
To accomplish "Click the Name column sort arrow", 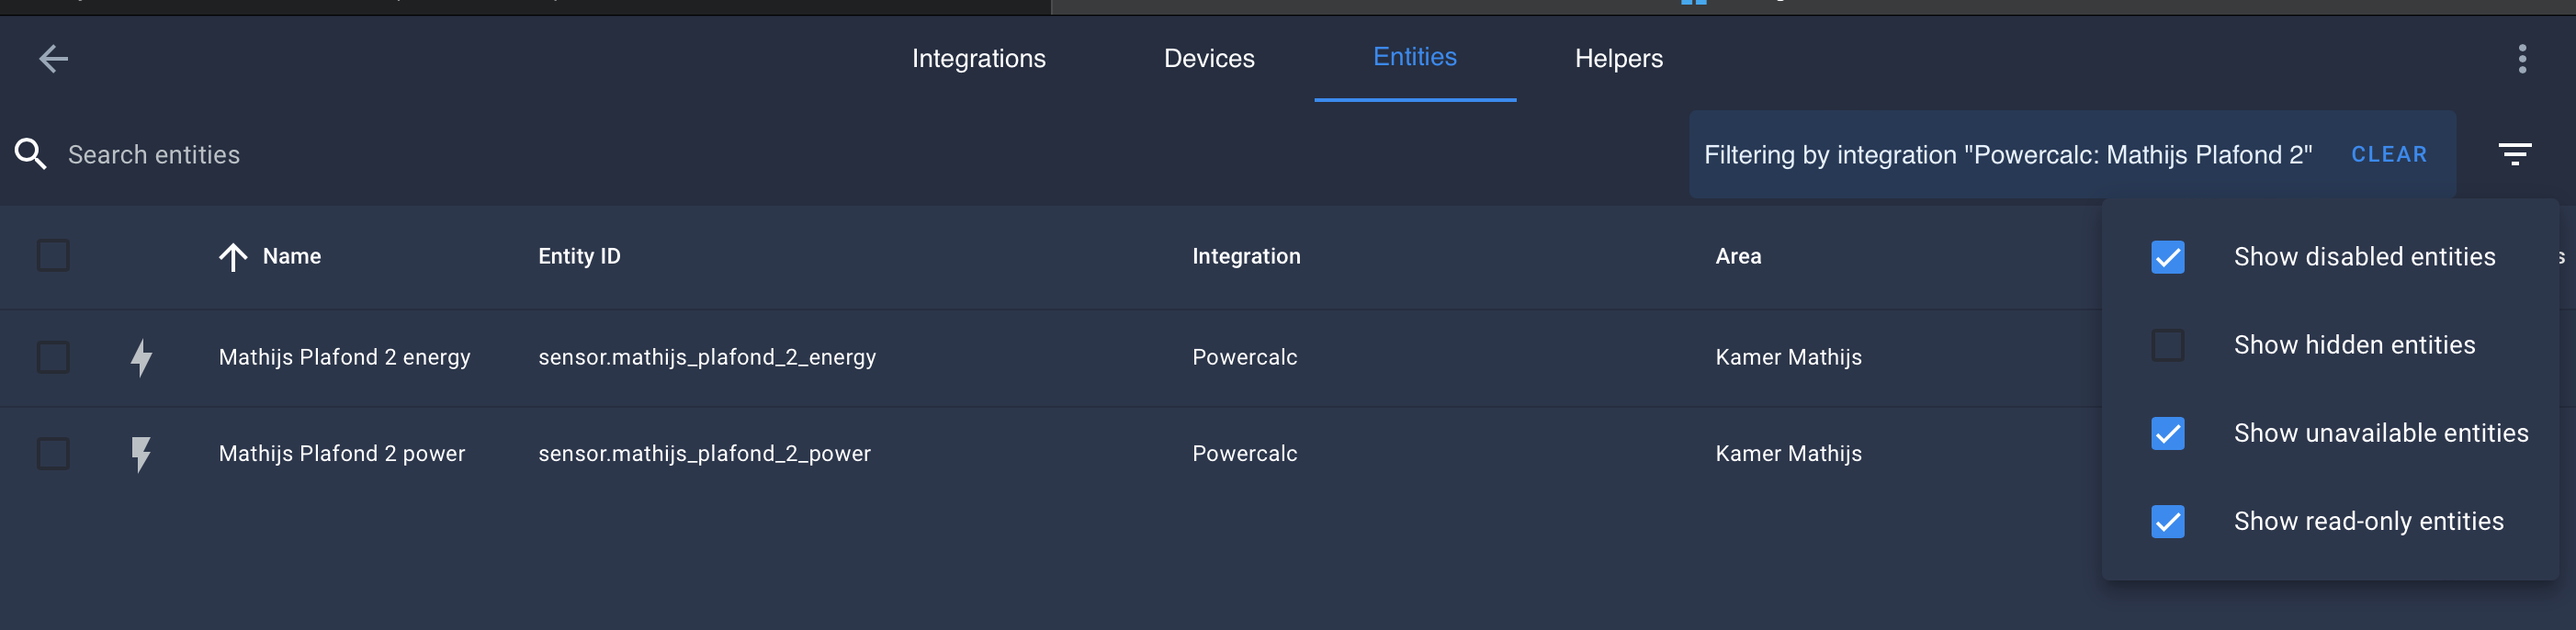I will 232,257.
